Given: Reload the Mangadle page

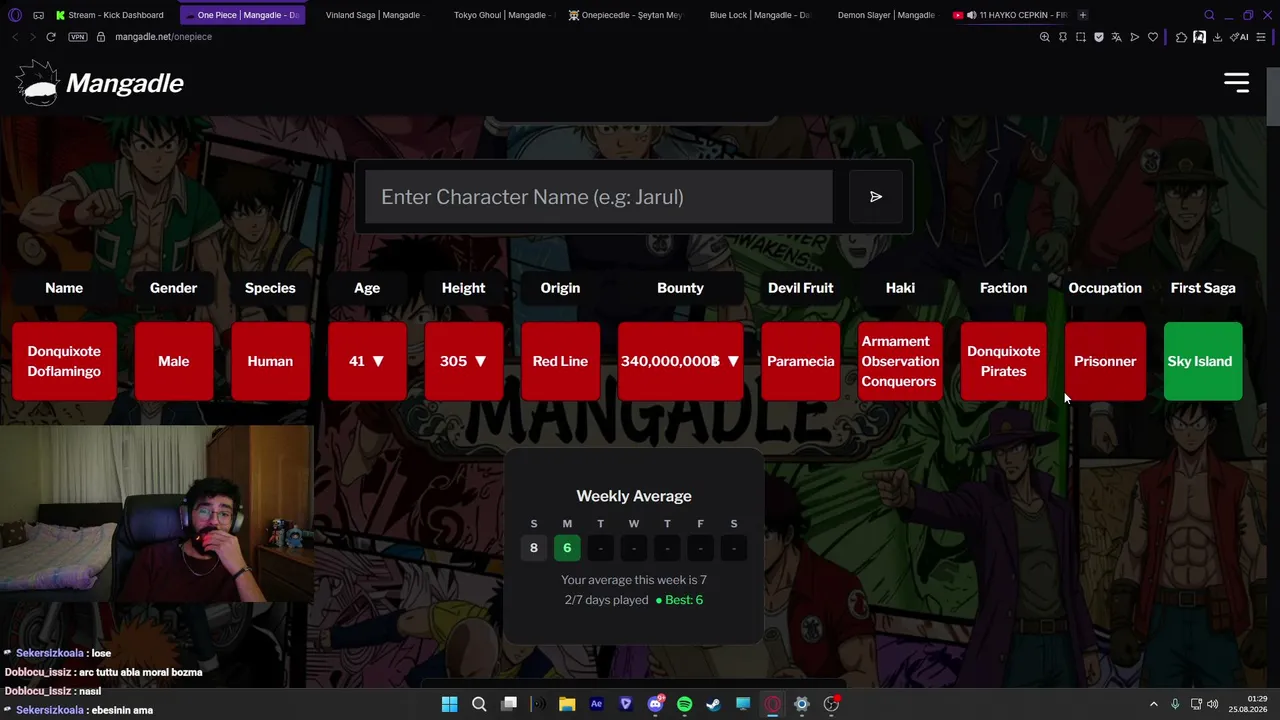Looking at the screenshot, I should point(51,37).
